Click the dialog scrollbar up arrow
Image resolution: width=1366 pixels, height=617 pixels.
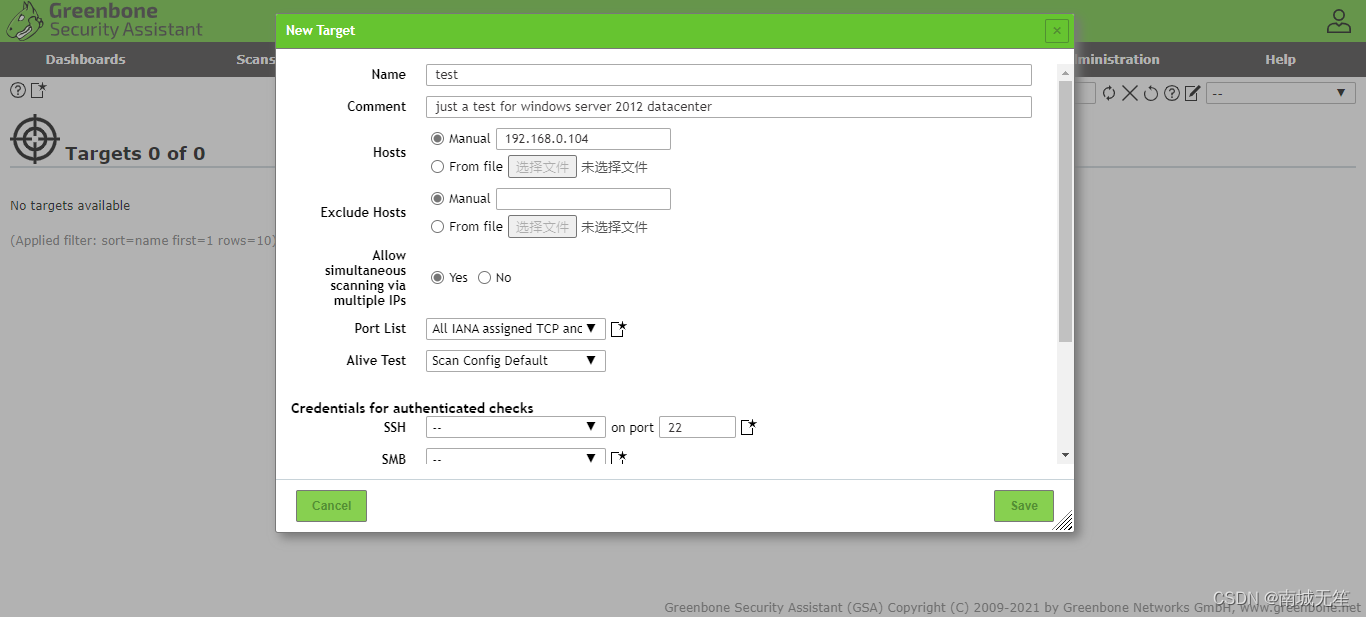click(x=1065, y=71)
